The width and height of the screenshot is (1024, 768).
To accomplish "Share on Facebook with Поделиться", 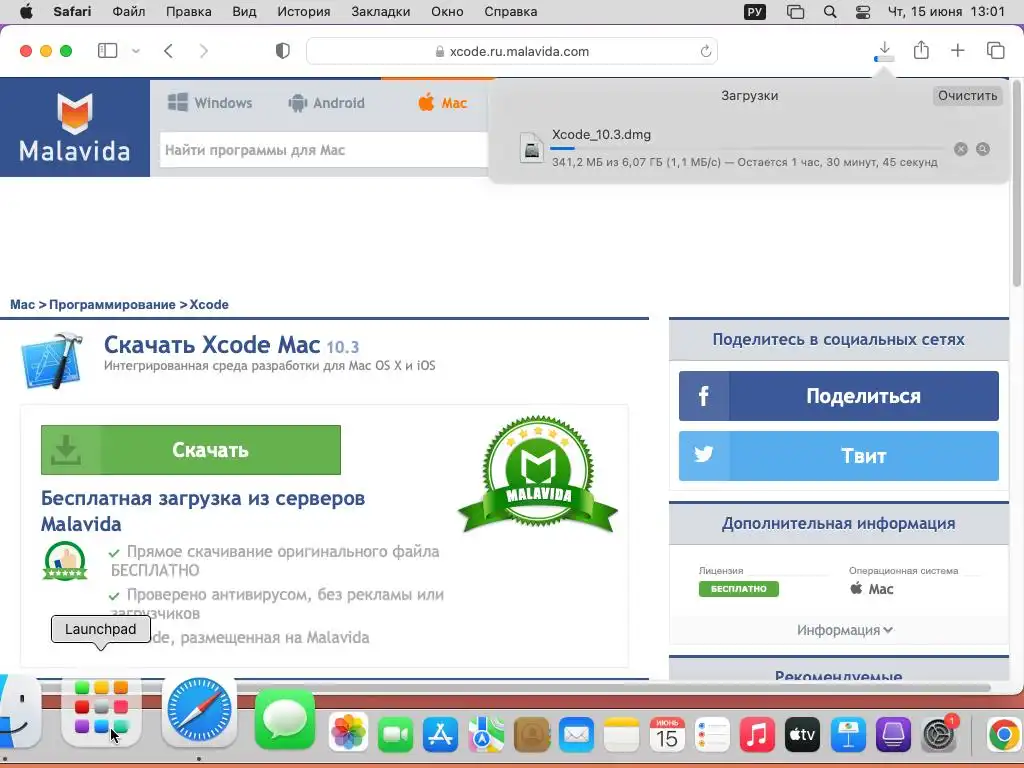I will click(839, 396).
